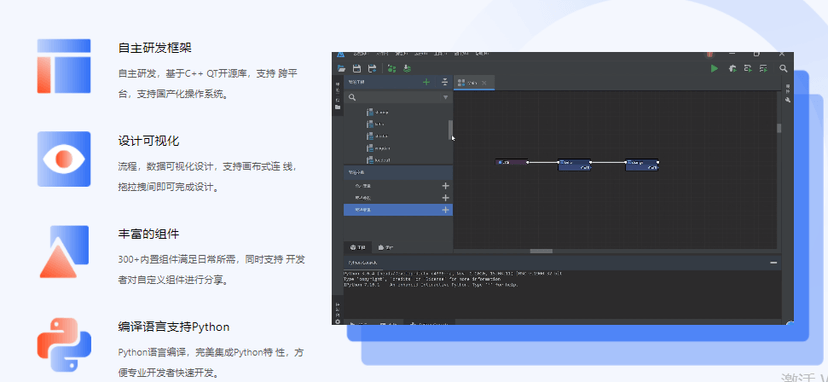Click the collapse-all icon beside green plus
The image size is (828, 382).
point(445,82)
